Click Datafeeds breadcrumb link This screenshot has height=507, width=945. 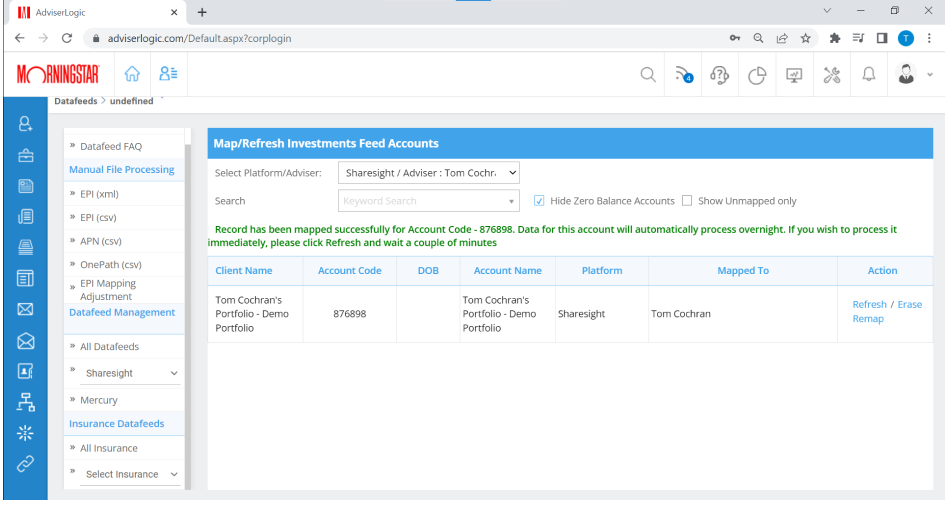tap(75, 101)
